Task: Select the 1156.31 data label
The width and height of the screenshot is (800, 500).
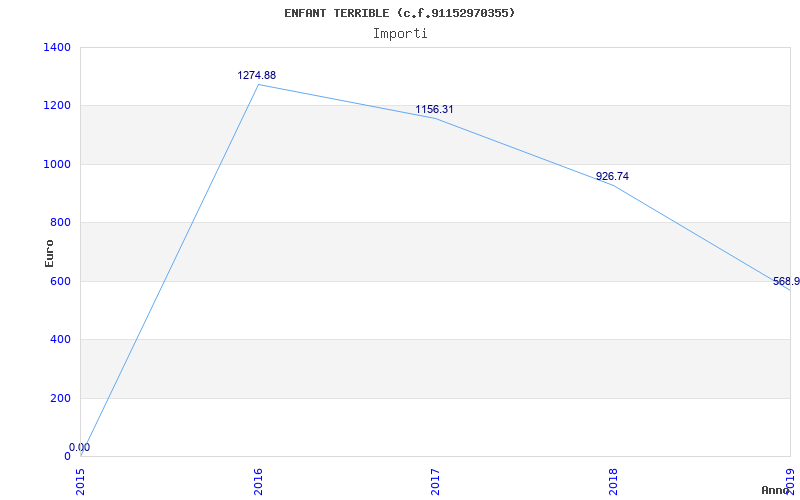Action: coord(434,109)
